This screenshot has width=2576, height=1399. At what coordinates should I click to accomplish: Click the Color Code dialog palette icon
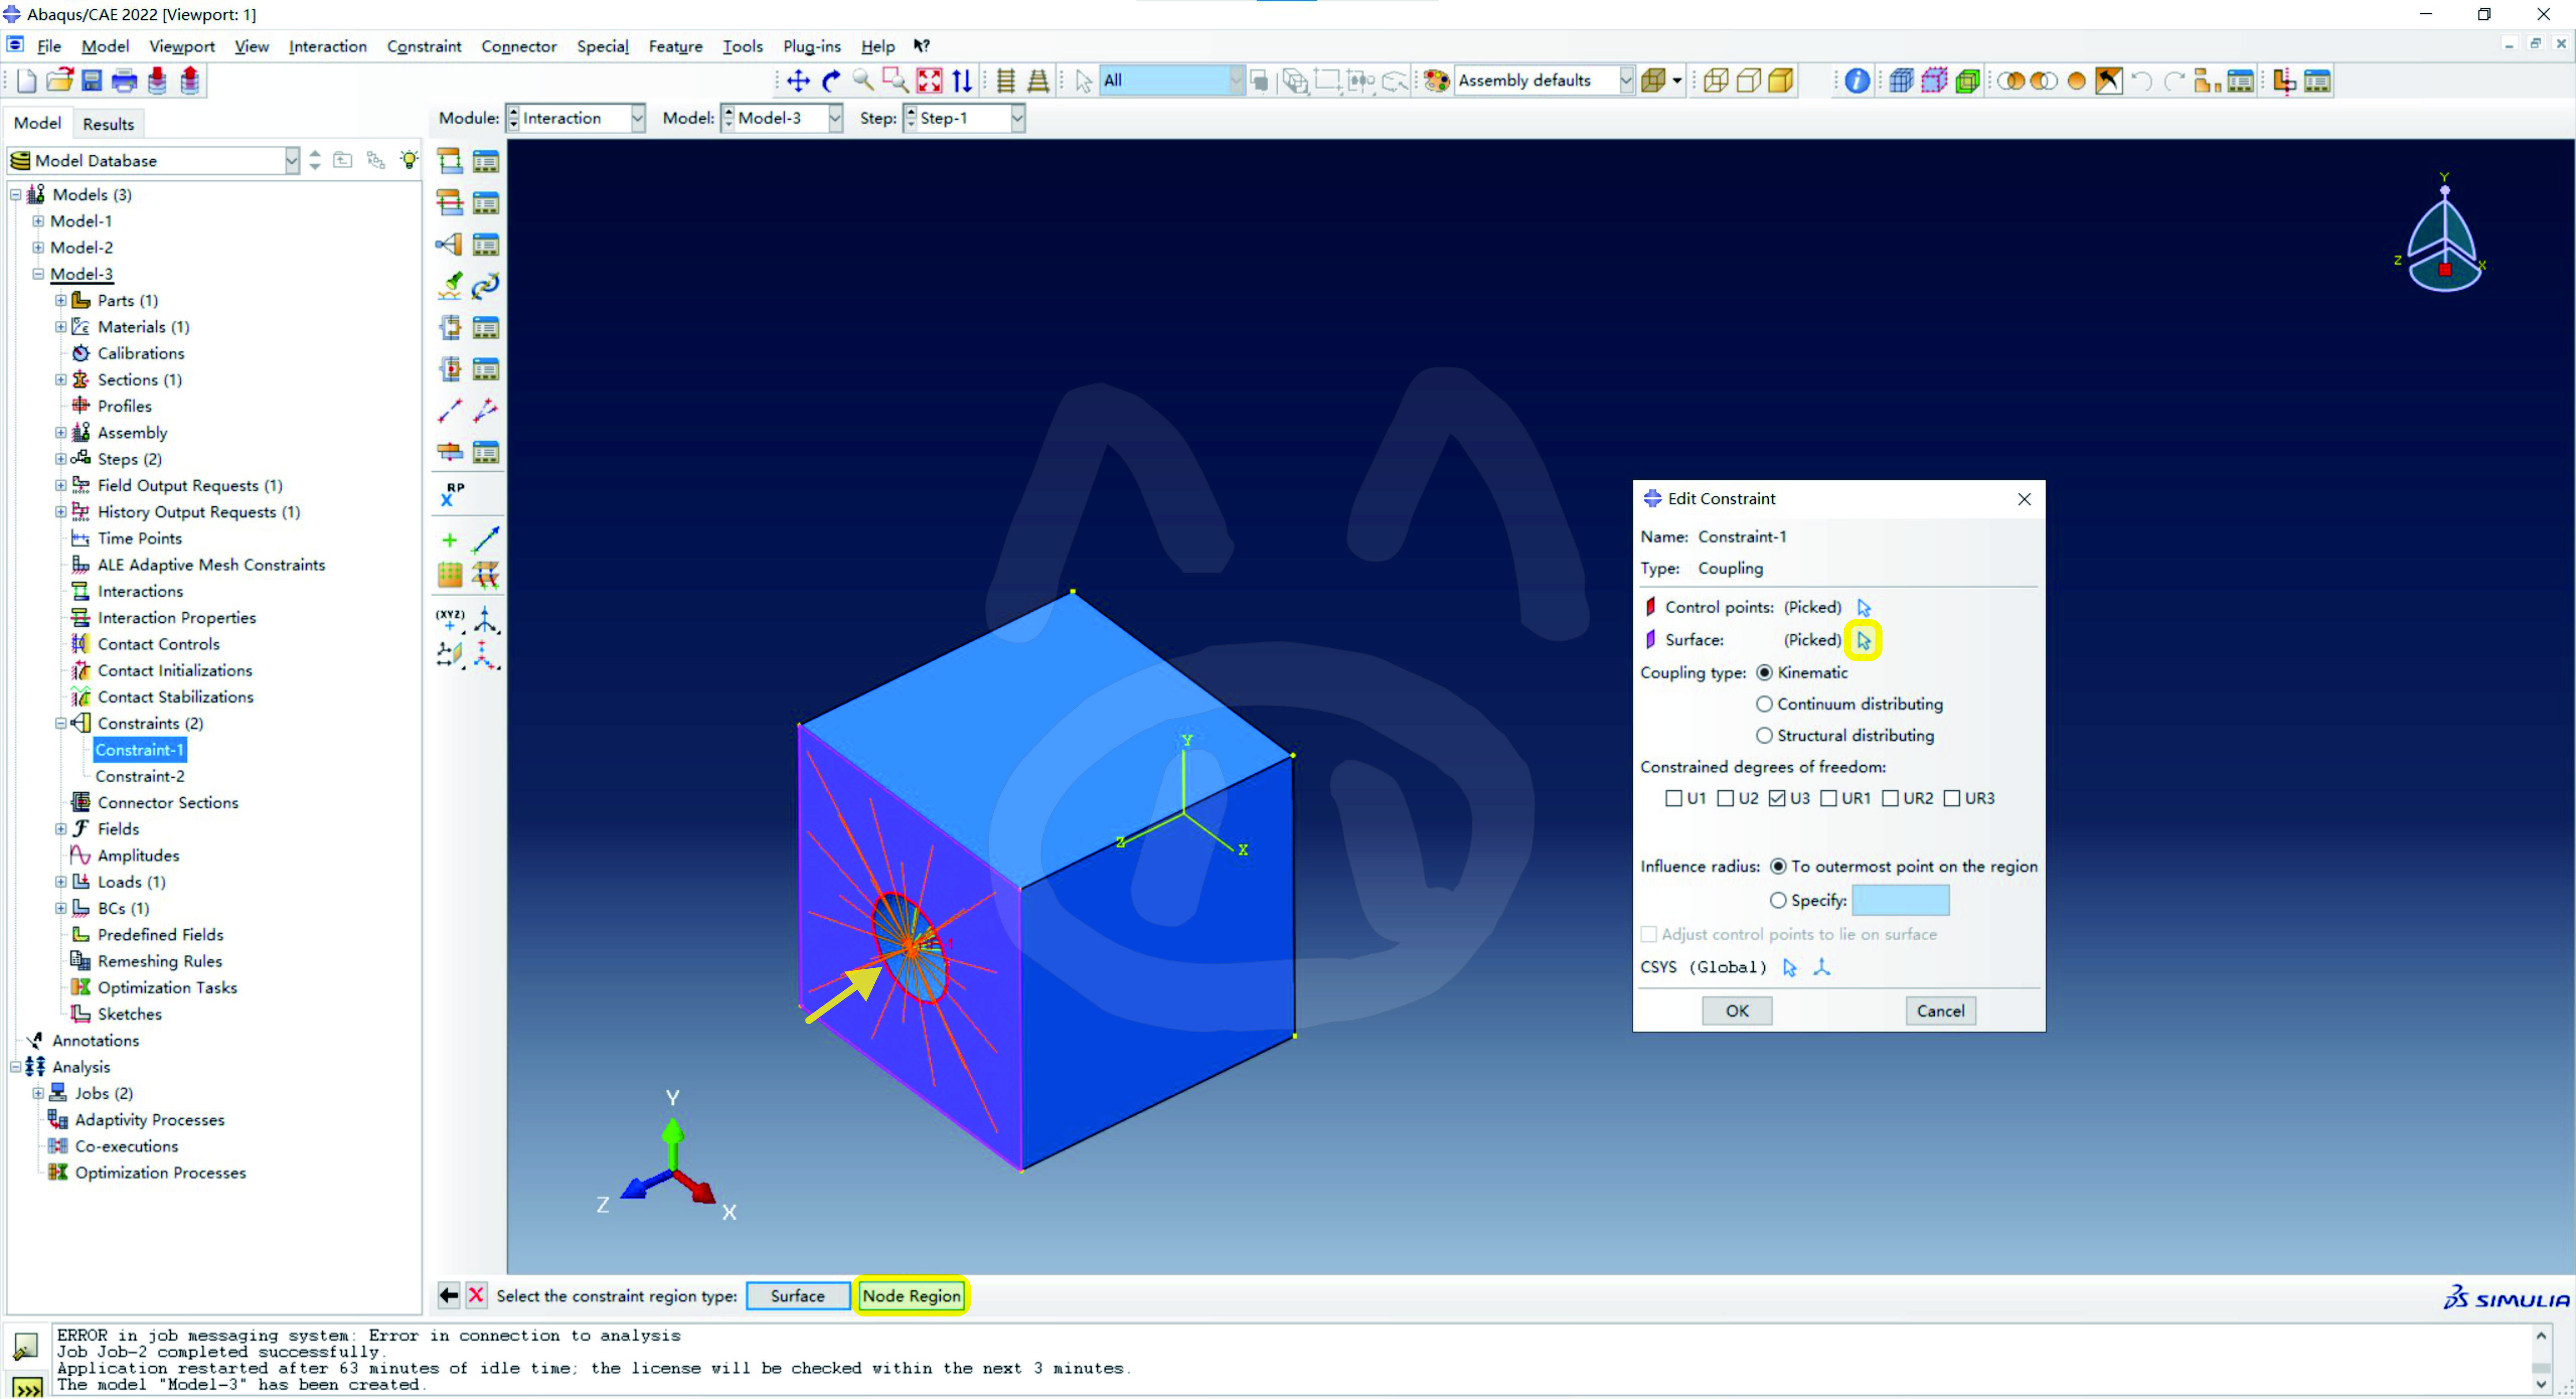tap(1437, 81)
